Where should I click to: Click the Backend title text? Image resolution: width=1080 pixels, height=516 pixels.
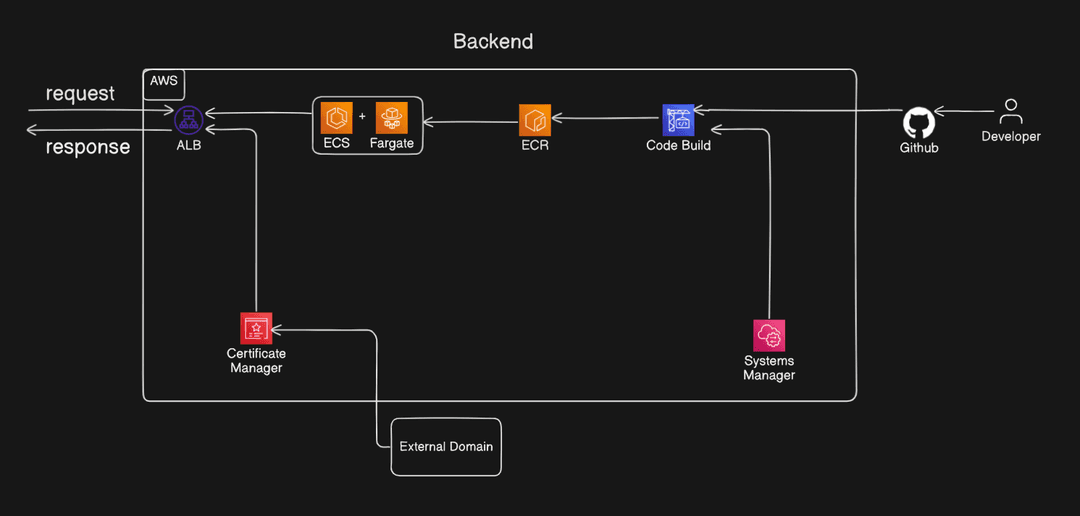coord(493,41)
